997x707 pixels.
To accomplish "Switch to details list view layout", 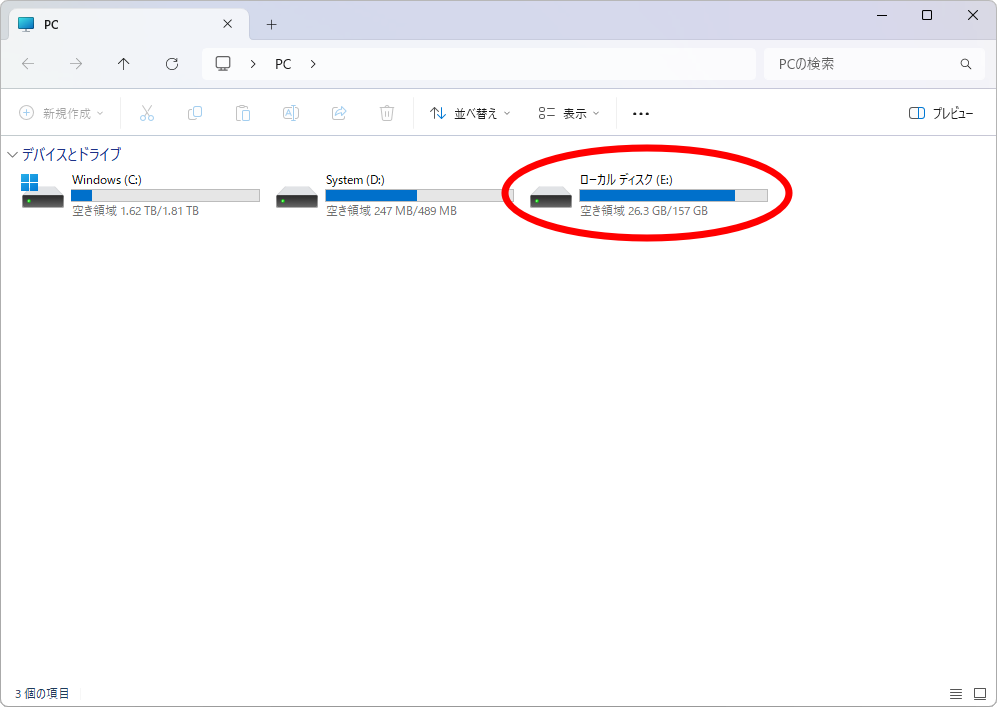I will [956, 693].
